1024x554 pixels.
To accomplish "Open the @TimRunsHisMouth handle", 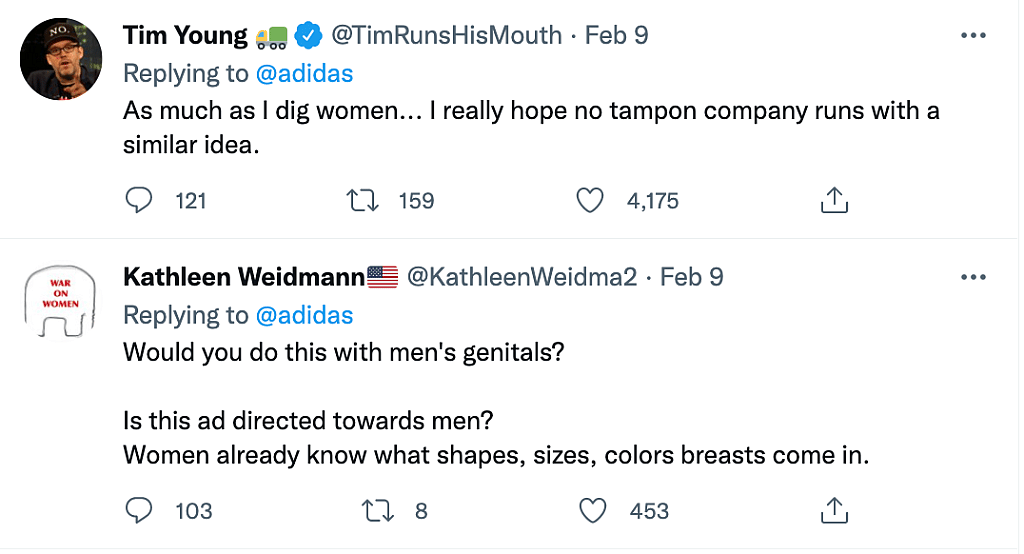I will tap(446, 36).
